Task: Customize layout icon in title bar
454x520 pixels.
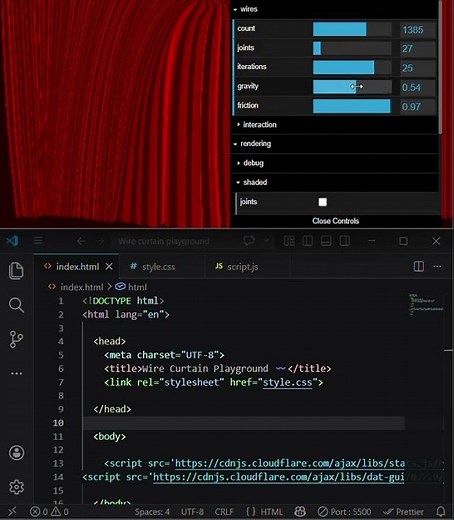Action: point(289,241)
